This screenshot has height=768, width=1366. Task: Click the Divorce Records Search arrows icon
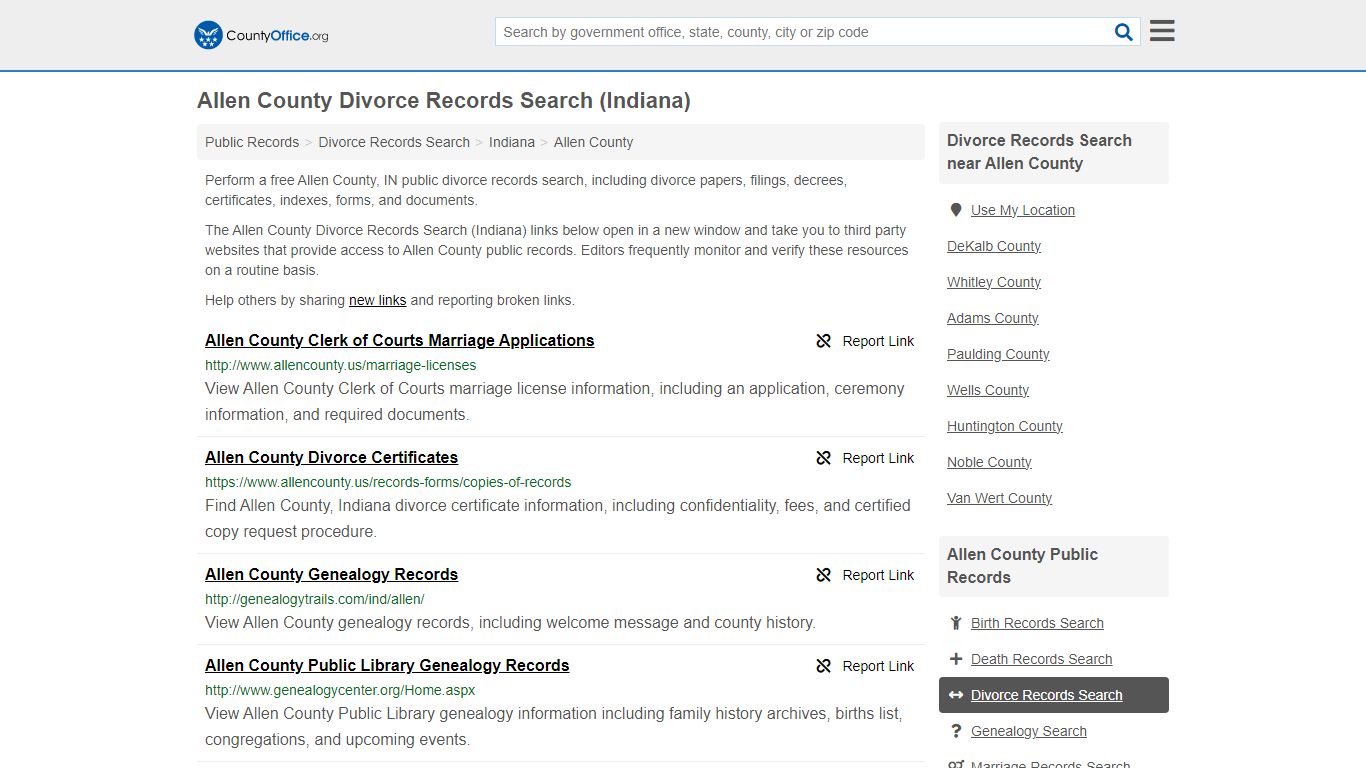[x=956, y=695]
